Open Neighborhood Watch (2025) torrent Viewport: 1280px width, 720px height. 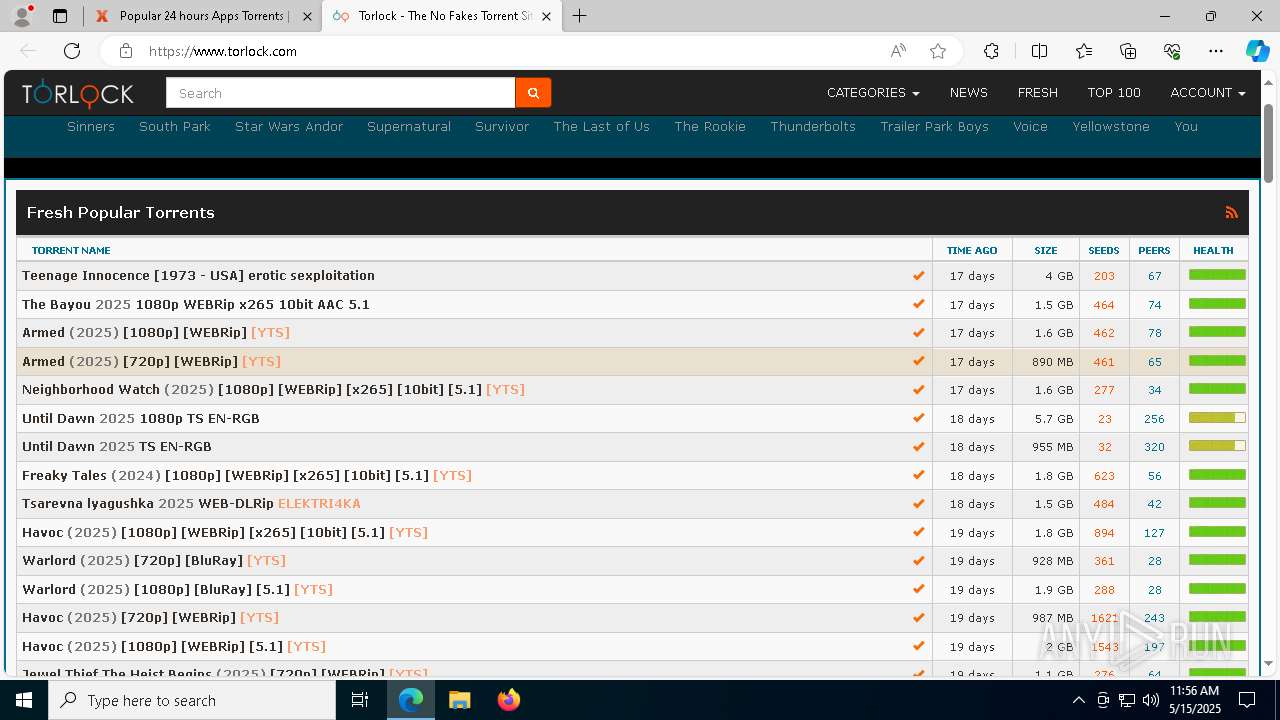(x=273, y=390)
